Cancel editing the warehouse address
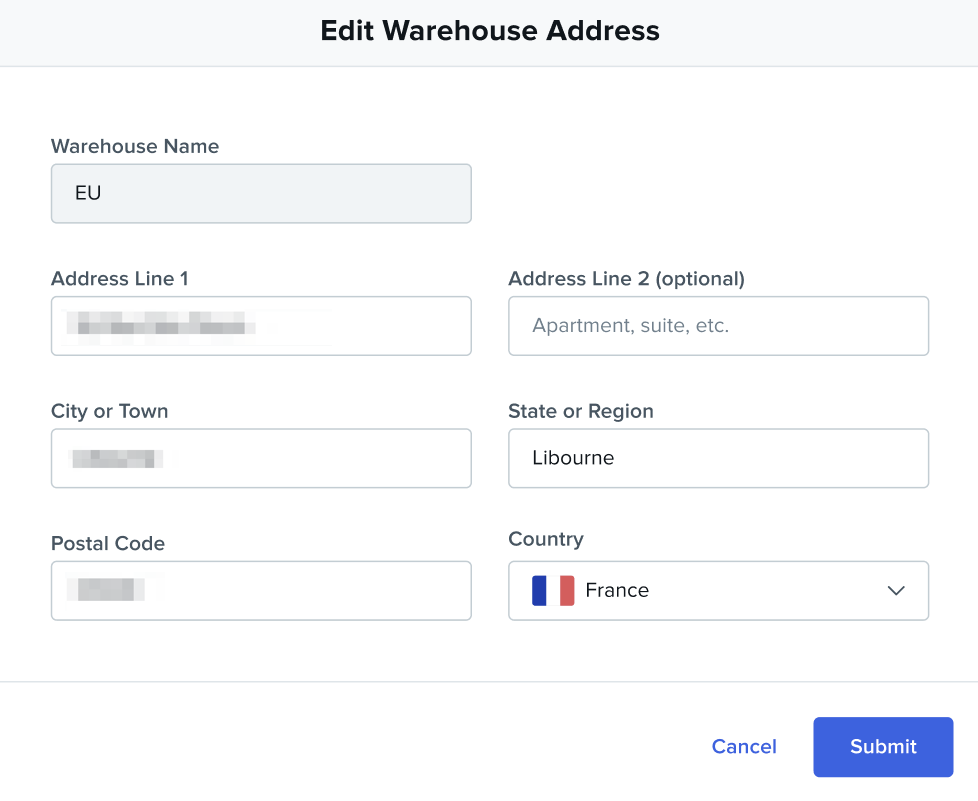978x801 pixels. coord(744,747)
